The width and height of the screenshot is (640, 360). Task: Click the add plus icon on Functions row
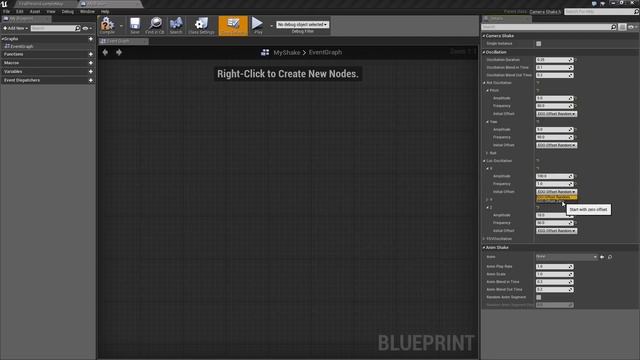91,54
